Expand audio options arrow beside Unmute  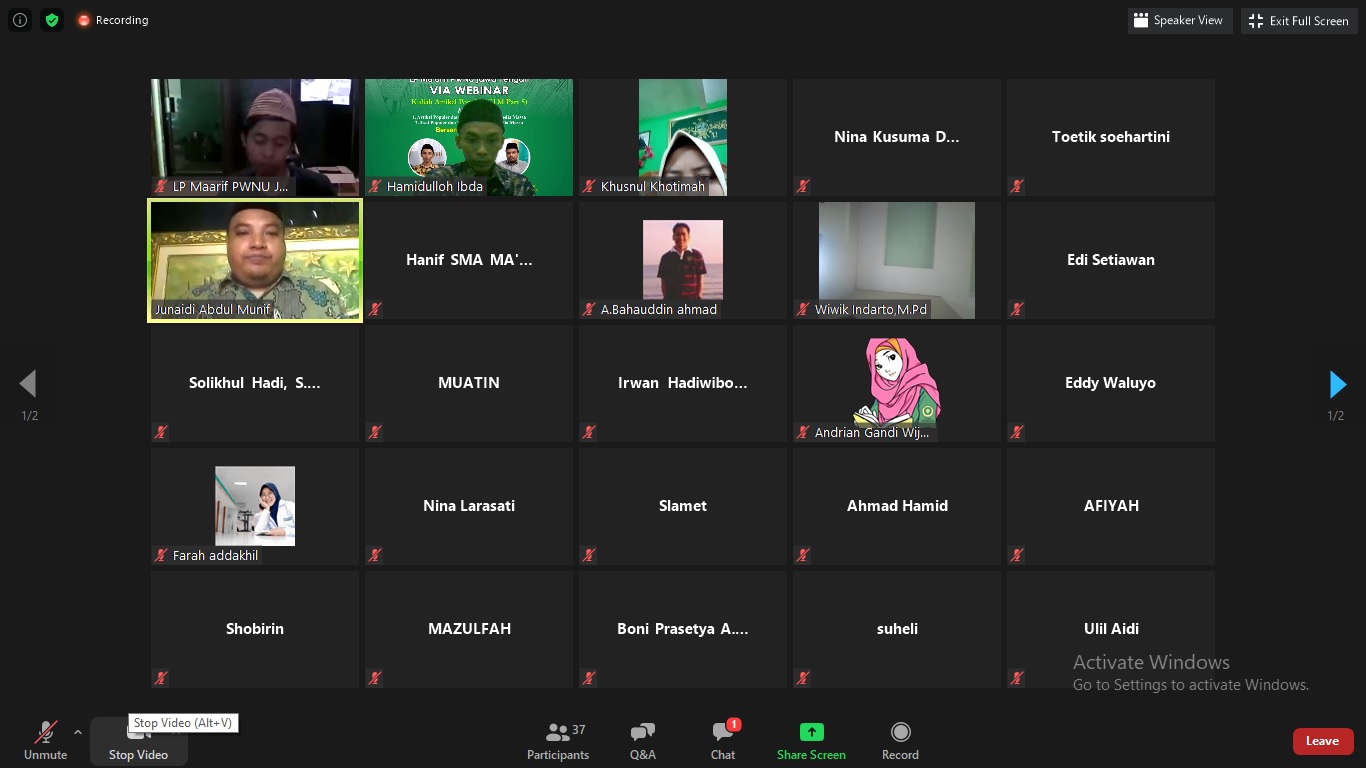[78, 732]
